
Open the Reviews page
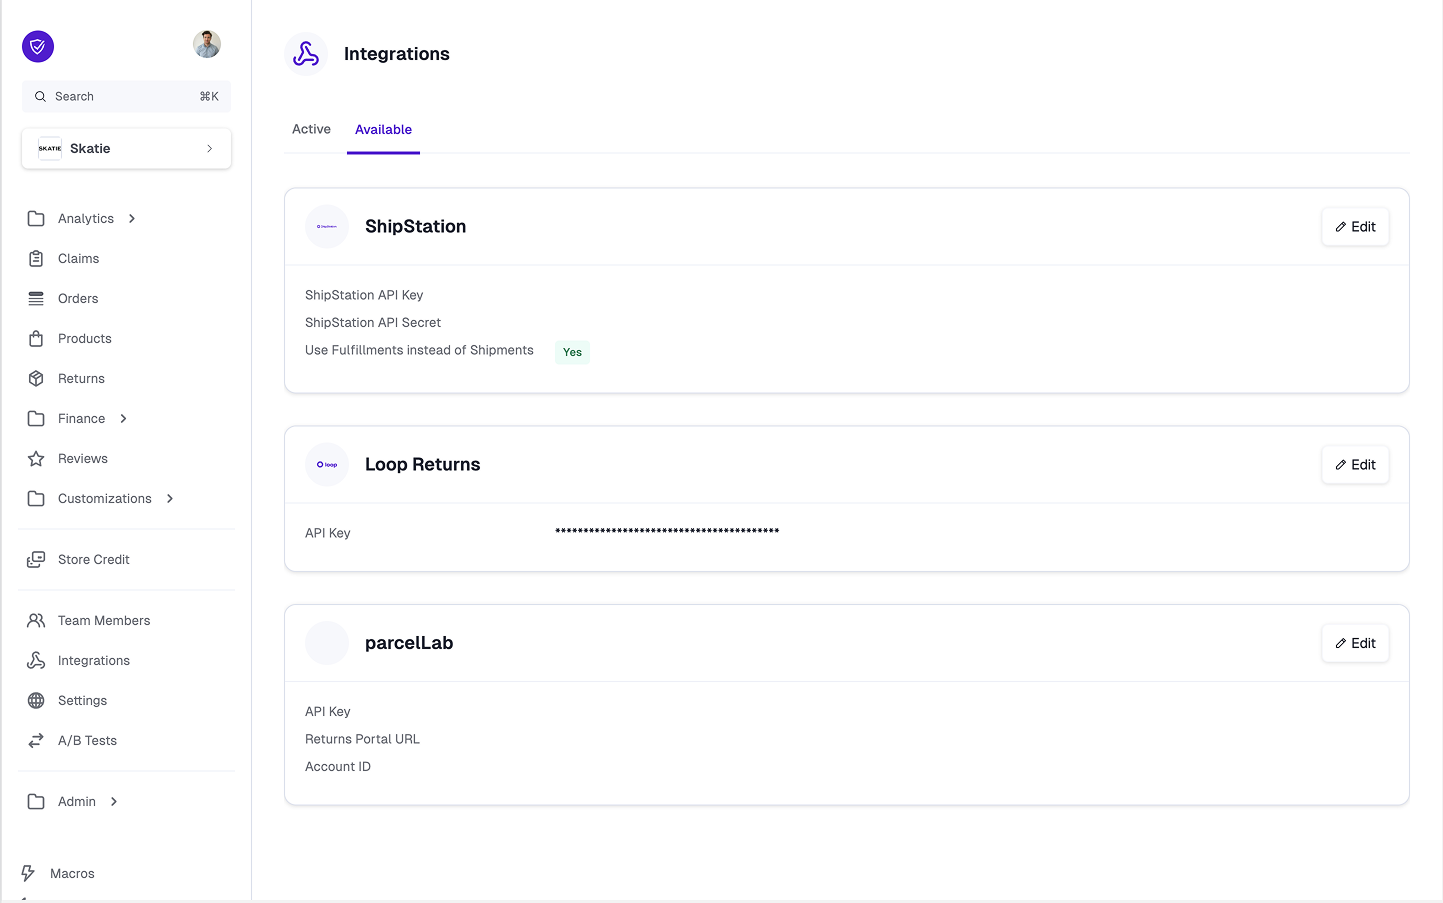click(x=82, y=458)
